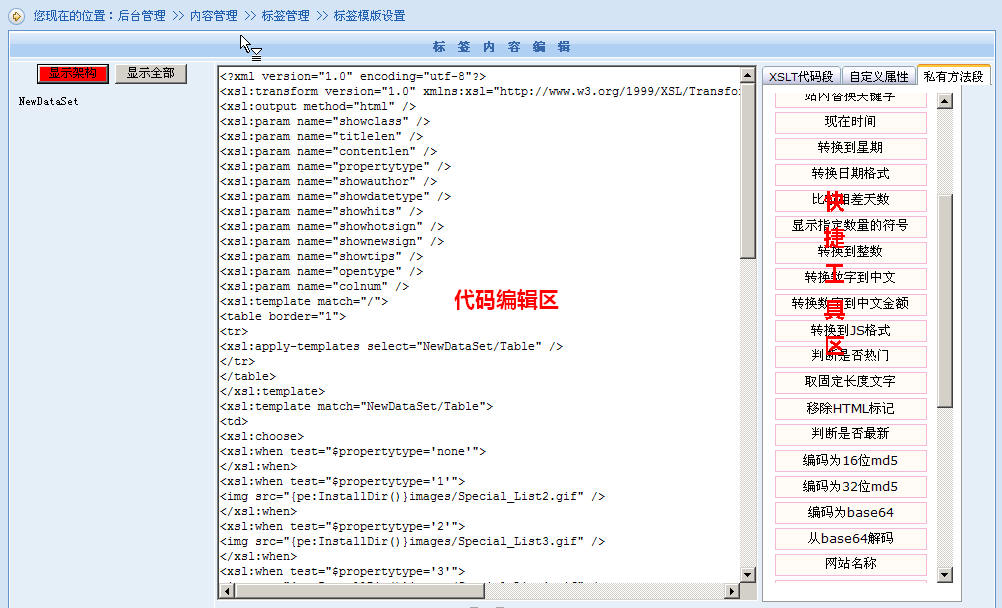The image size is (1002, 608).
Task: Go to 标签管理 via the breadcrumb
Action: pyautogui.click(x=285, y=16)
